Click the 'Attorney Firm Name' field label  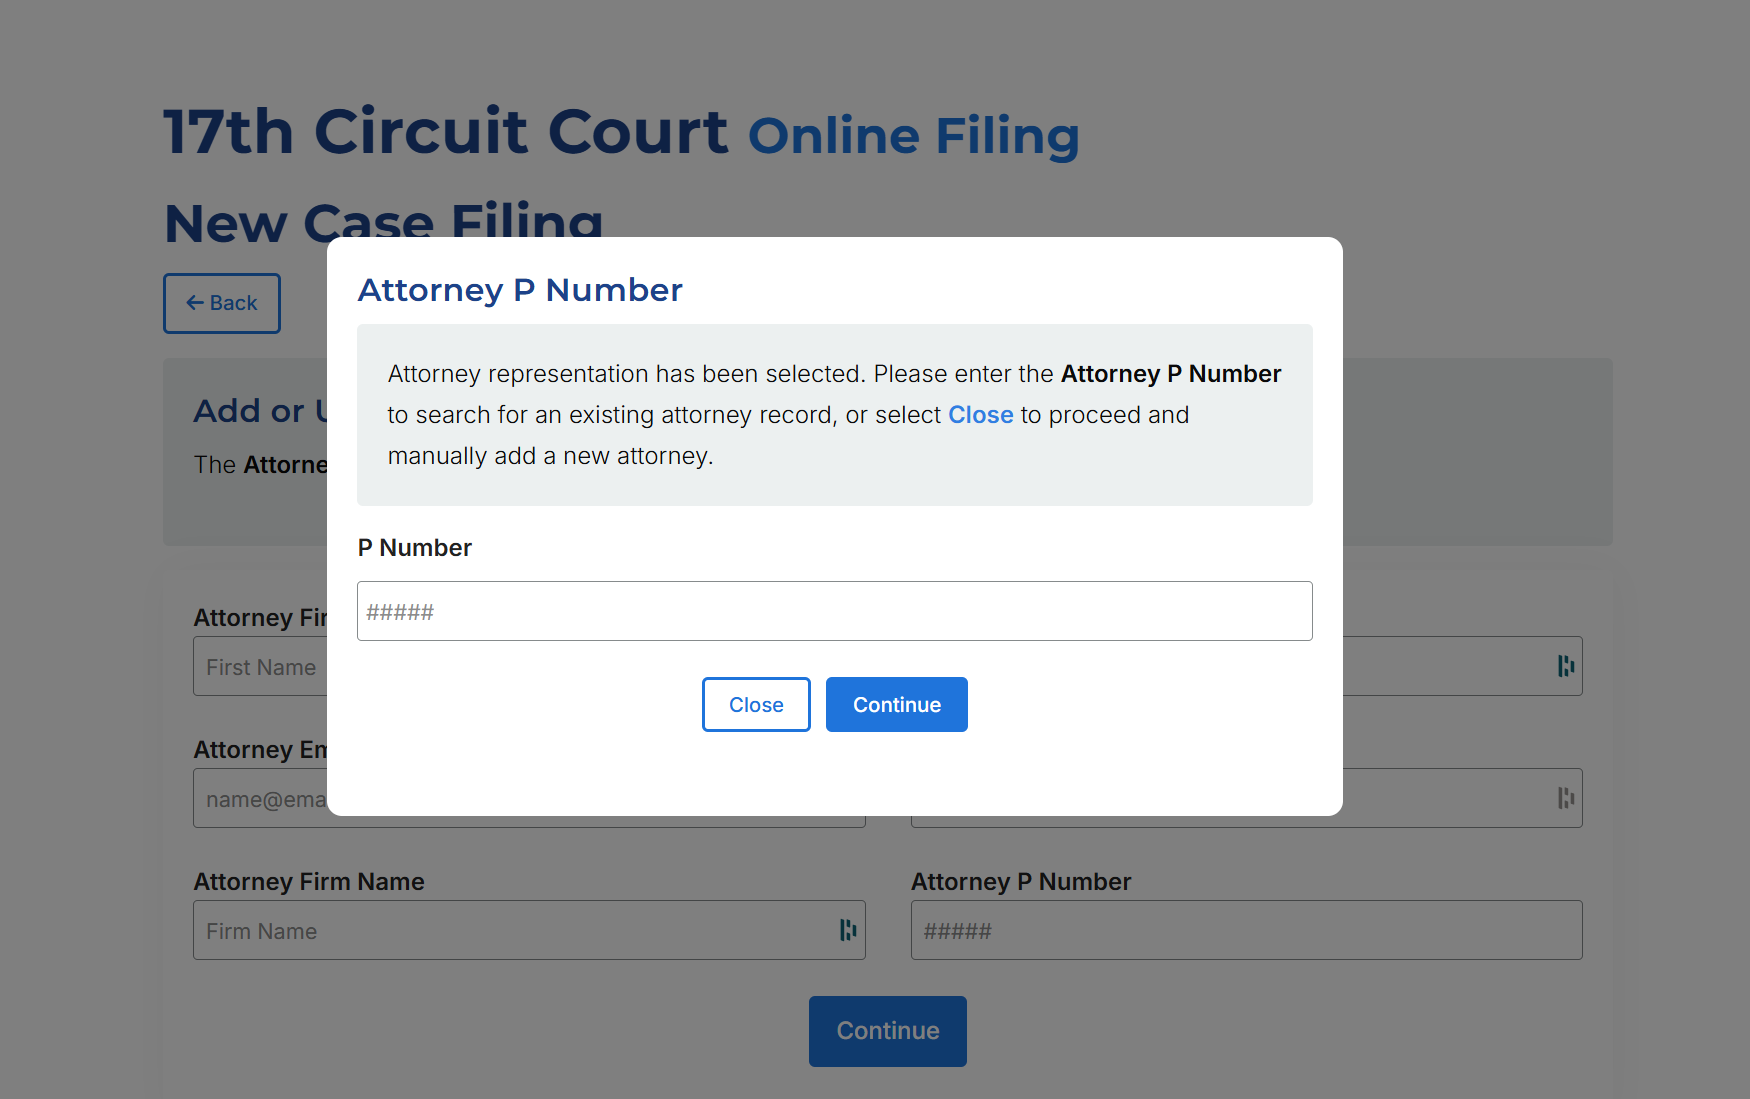309,882
